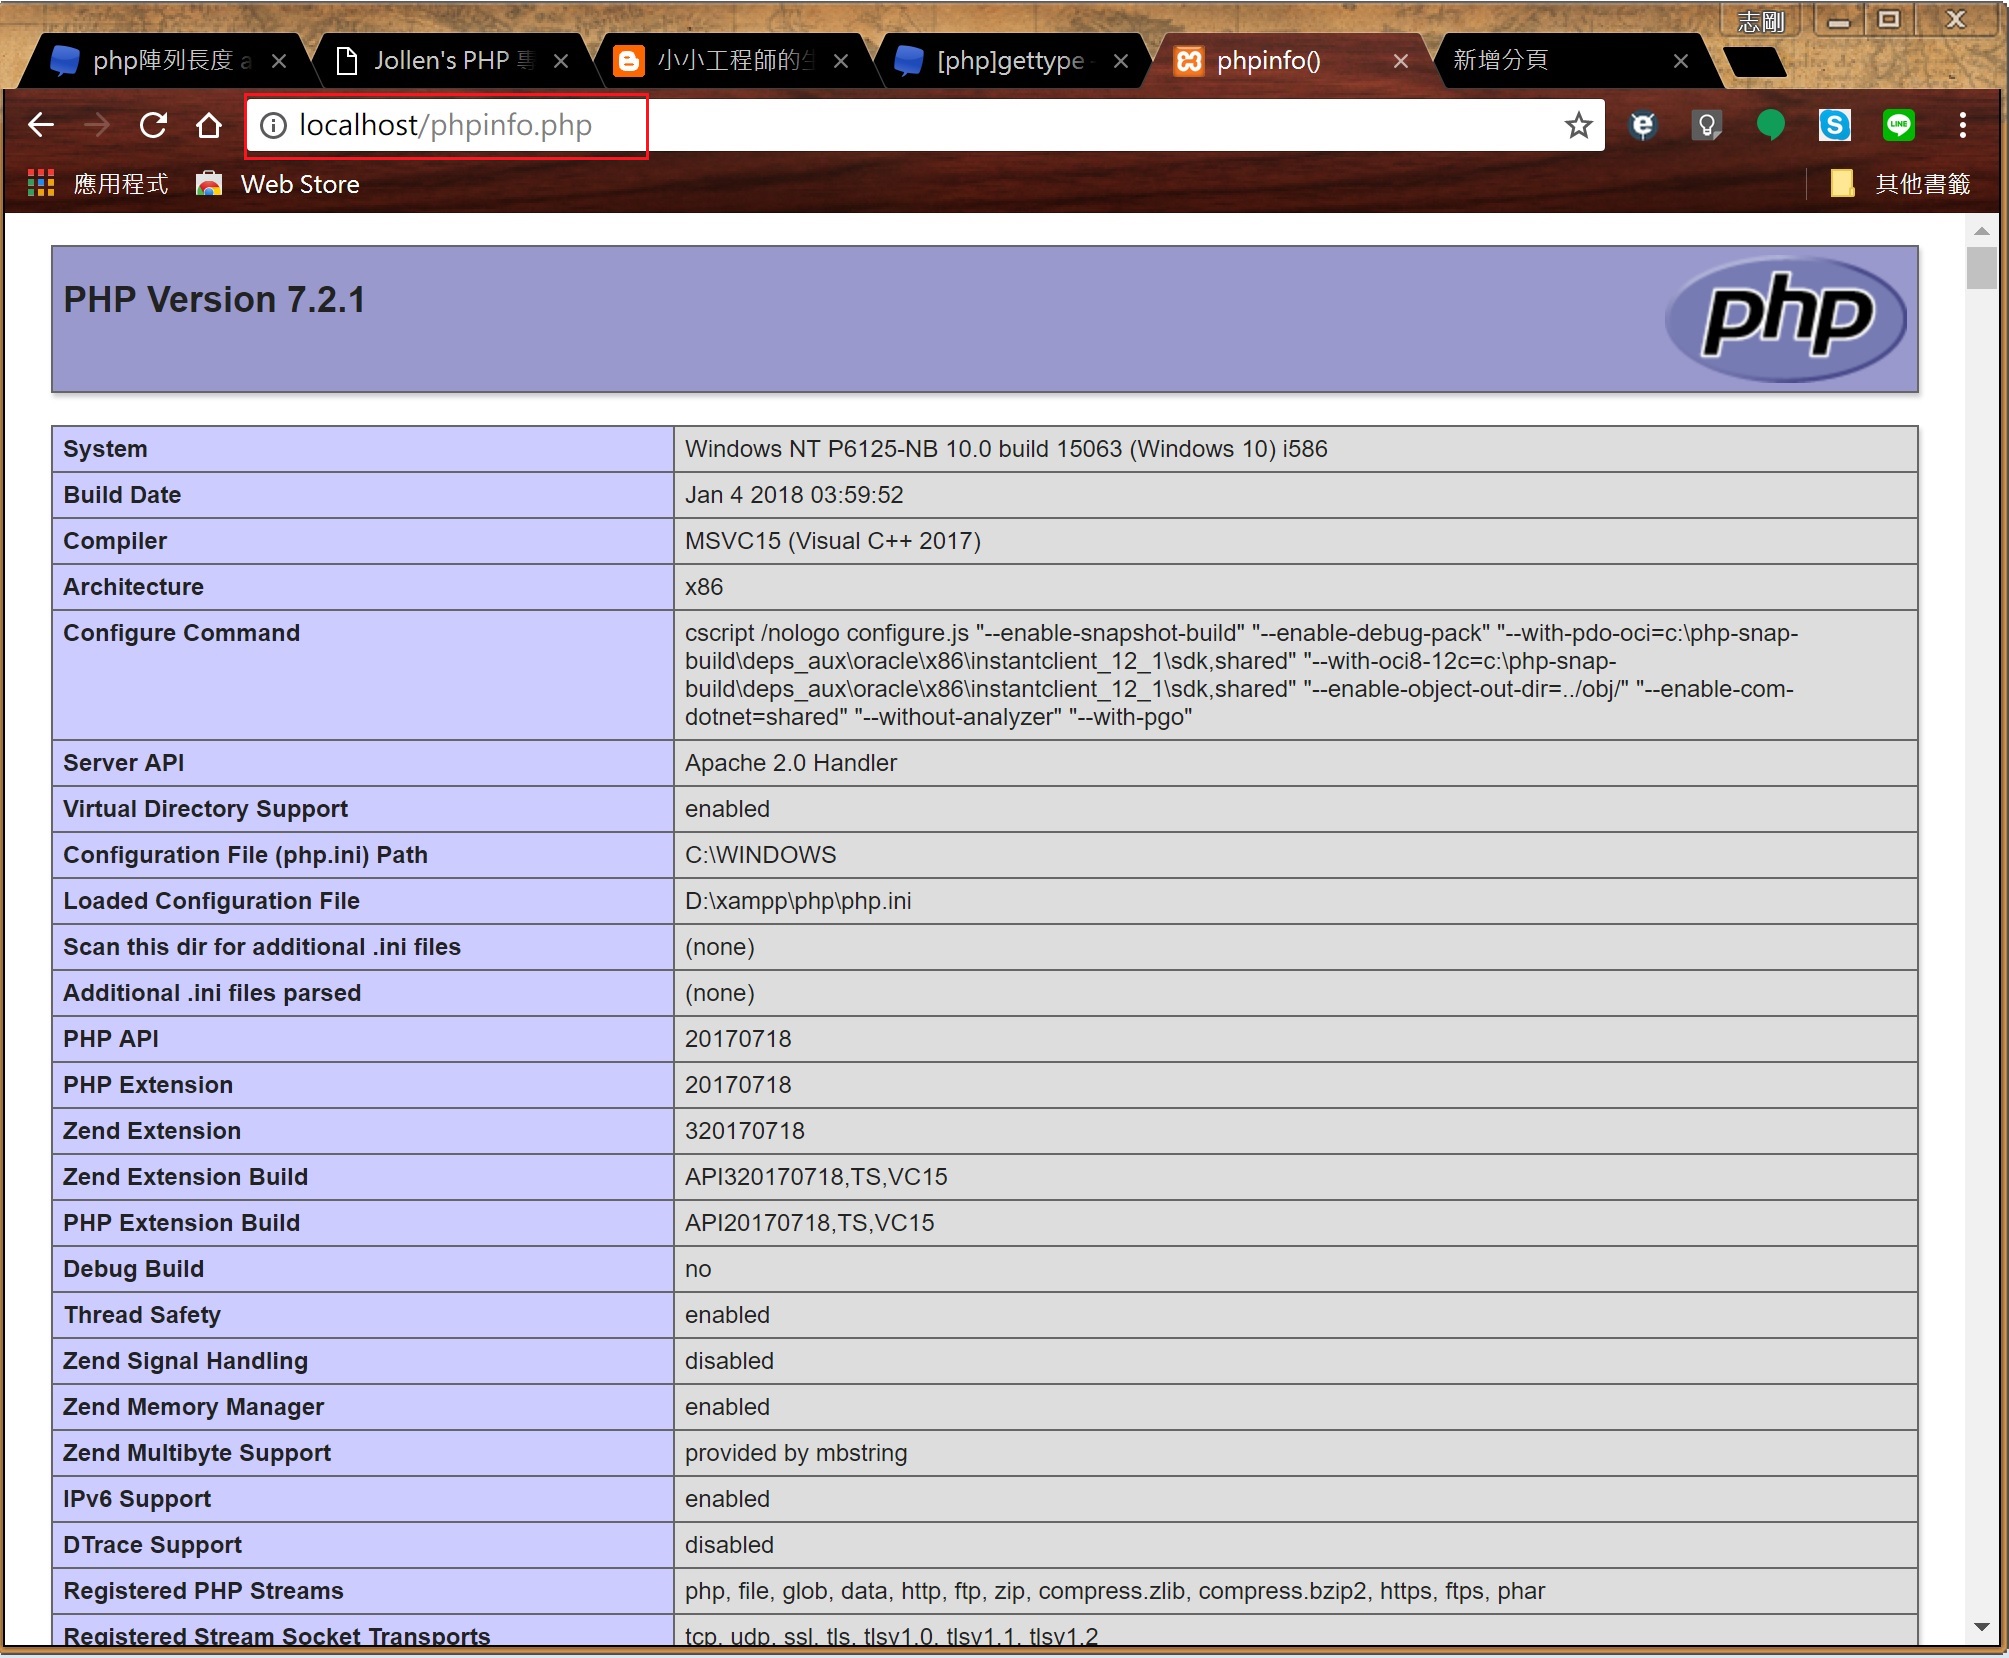Screen dimensions: 2009x1658
Task: Click the API20170718,TS,VC15 cell
Action: pos(1296,1223)
